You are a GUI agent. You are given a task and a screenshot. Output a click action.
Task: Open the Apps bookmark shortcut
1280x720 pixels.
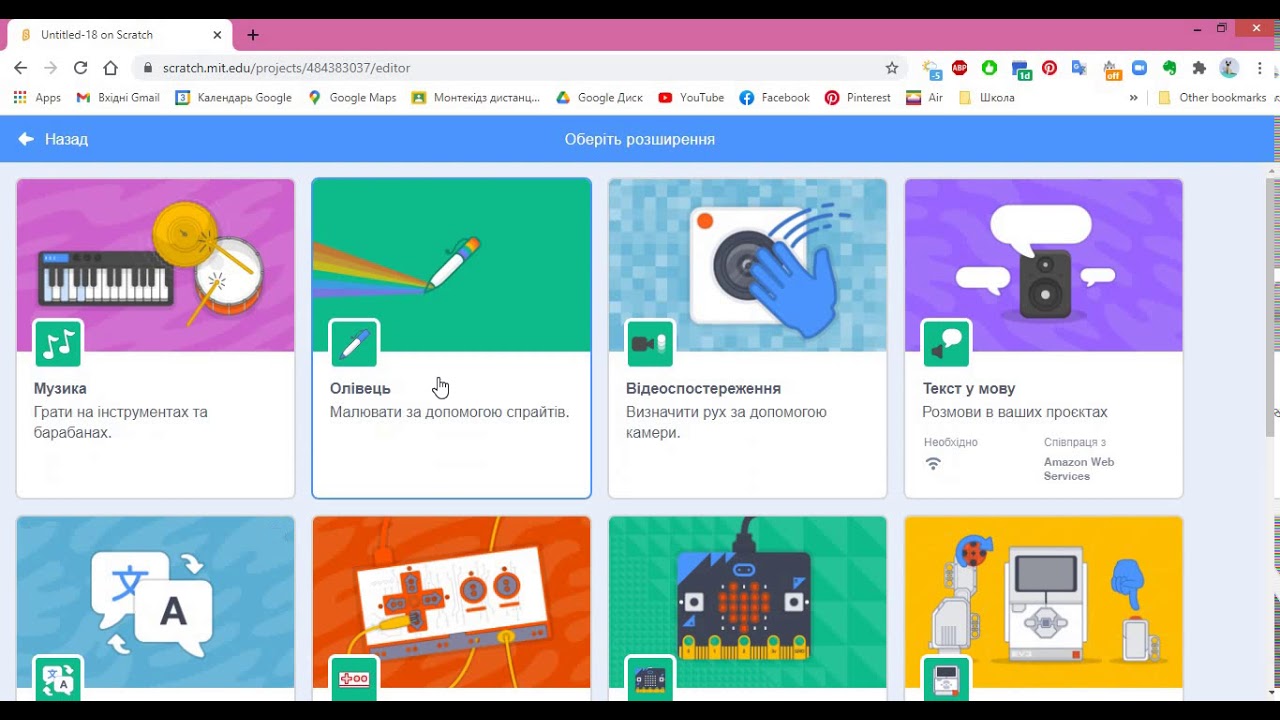pos(37,98)
